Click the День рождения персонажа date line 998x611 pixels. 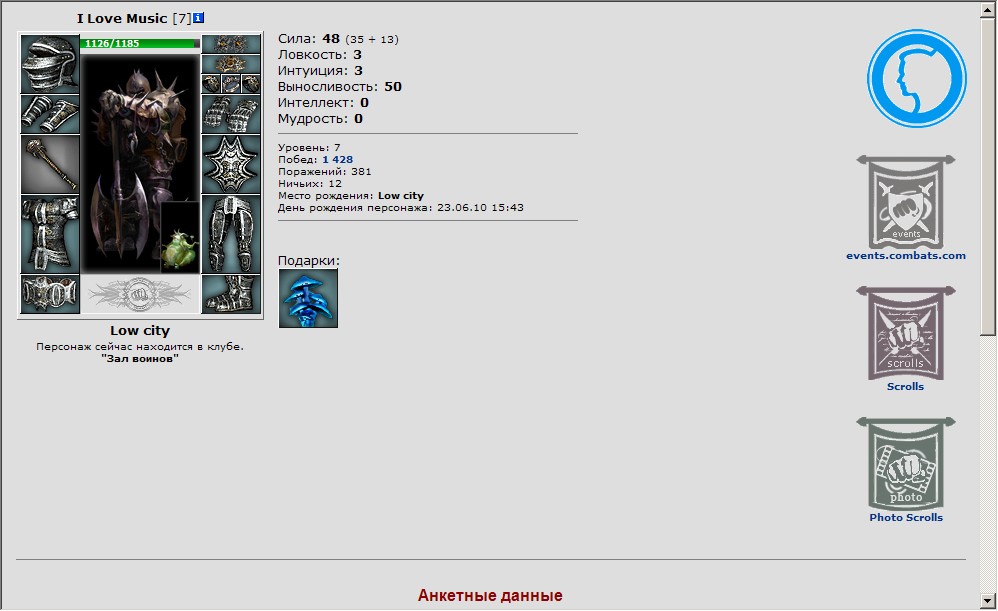(401, 207)
